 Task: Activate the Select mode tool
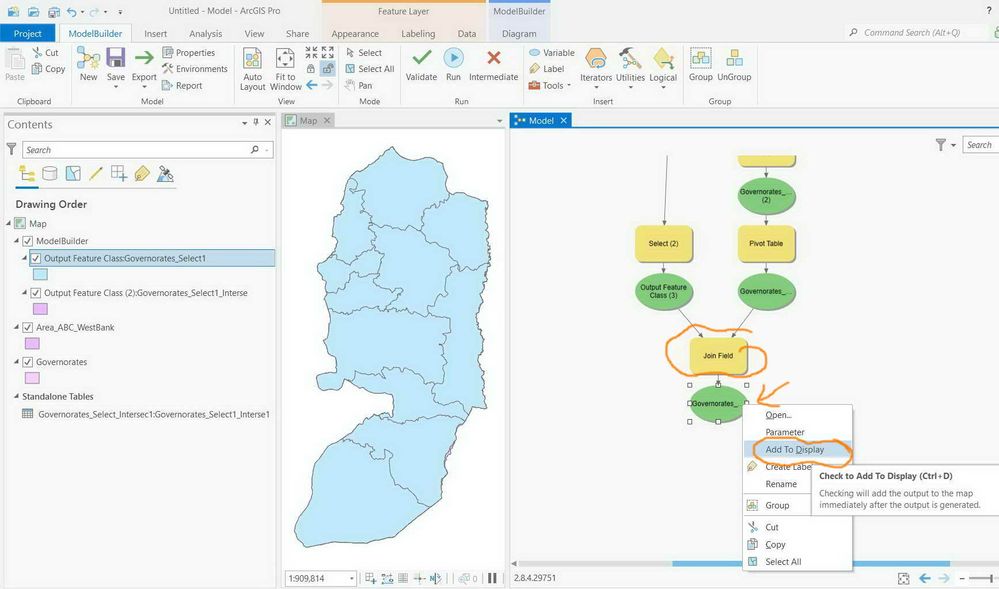coord(364,53)
